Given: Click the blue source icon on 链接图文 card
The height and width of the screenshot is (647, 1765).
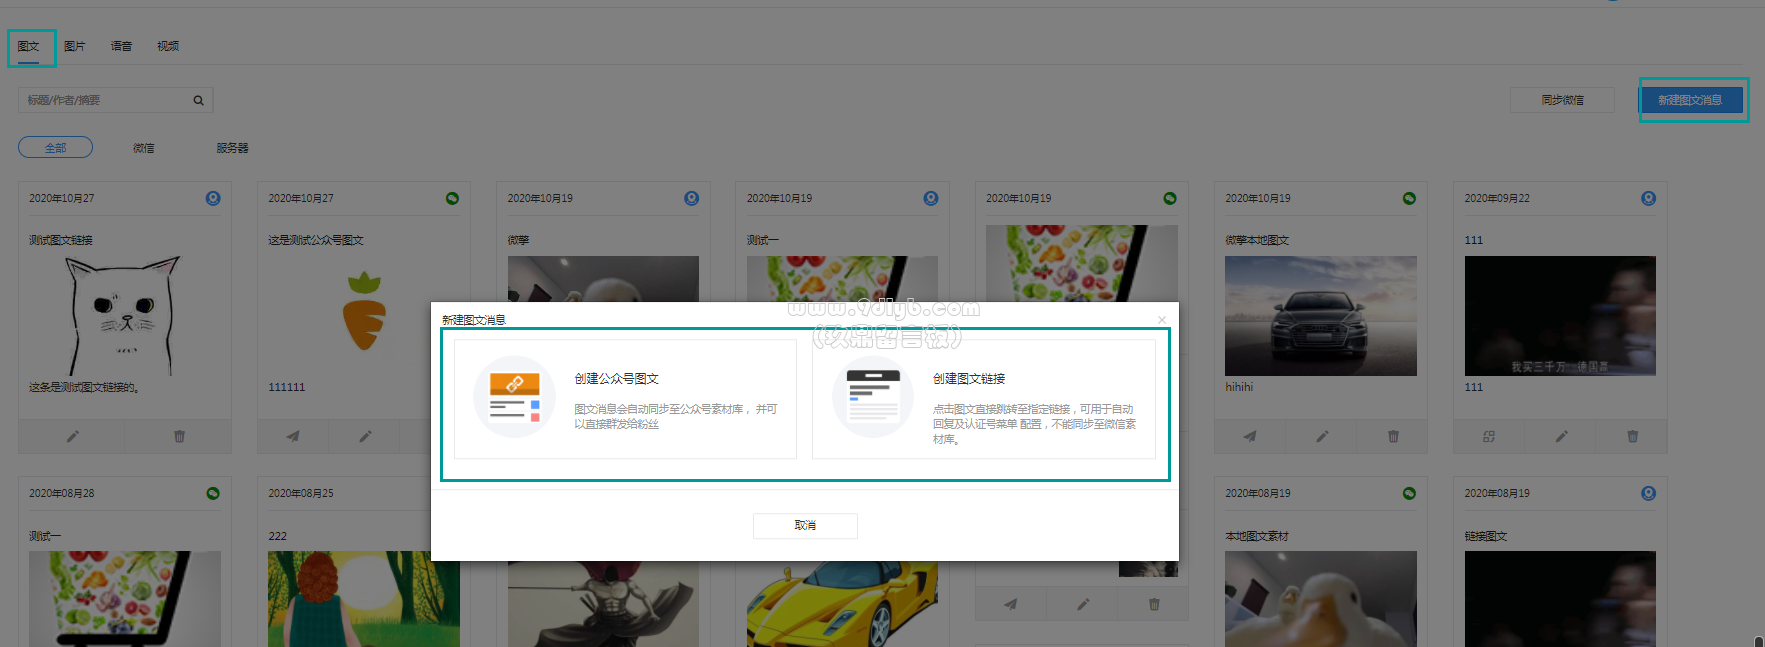Looking at the screenshot, I should 1648,493.
